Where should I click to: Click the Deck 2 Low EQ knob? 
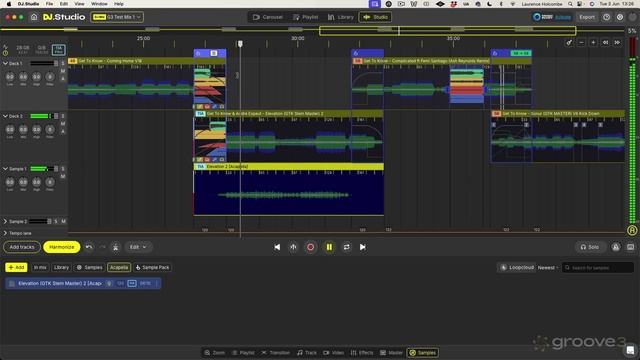coord(10,129)
